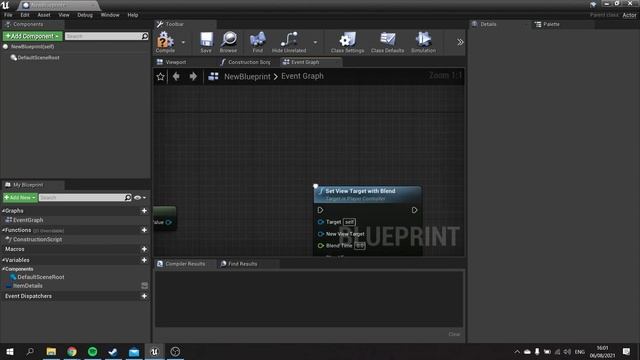640x360 pixels.
Task: Browse to asset in Content Browser
Action: 229,42
